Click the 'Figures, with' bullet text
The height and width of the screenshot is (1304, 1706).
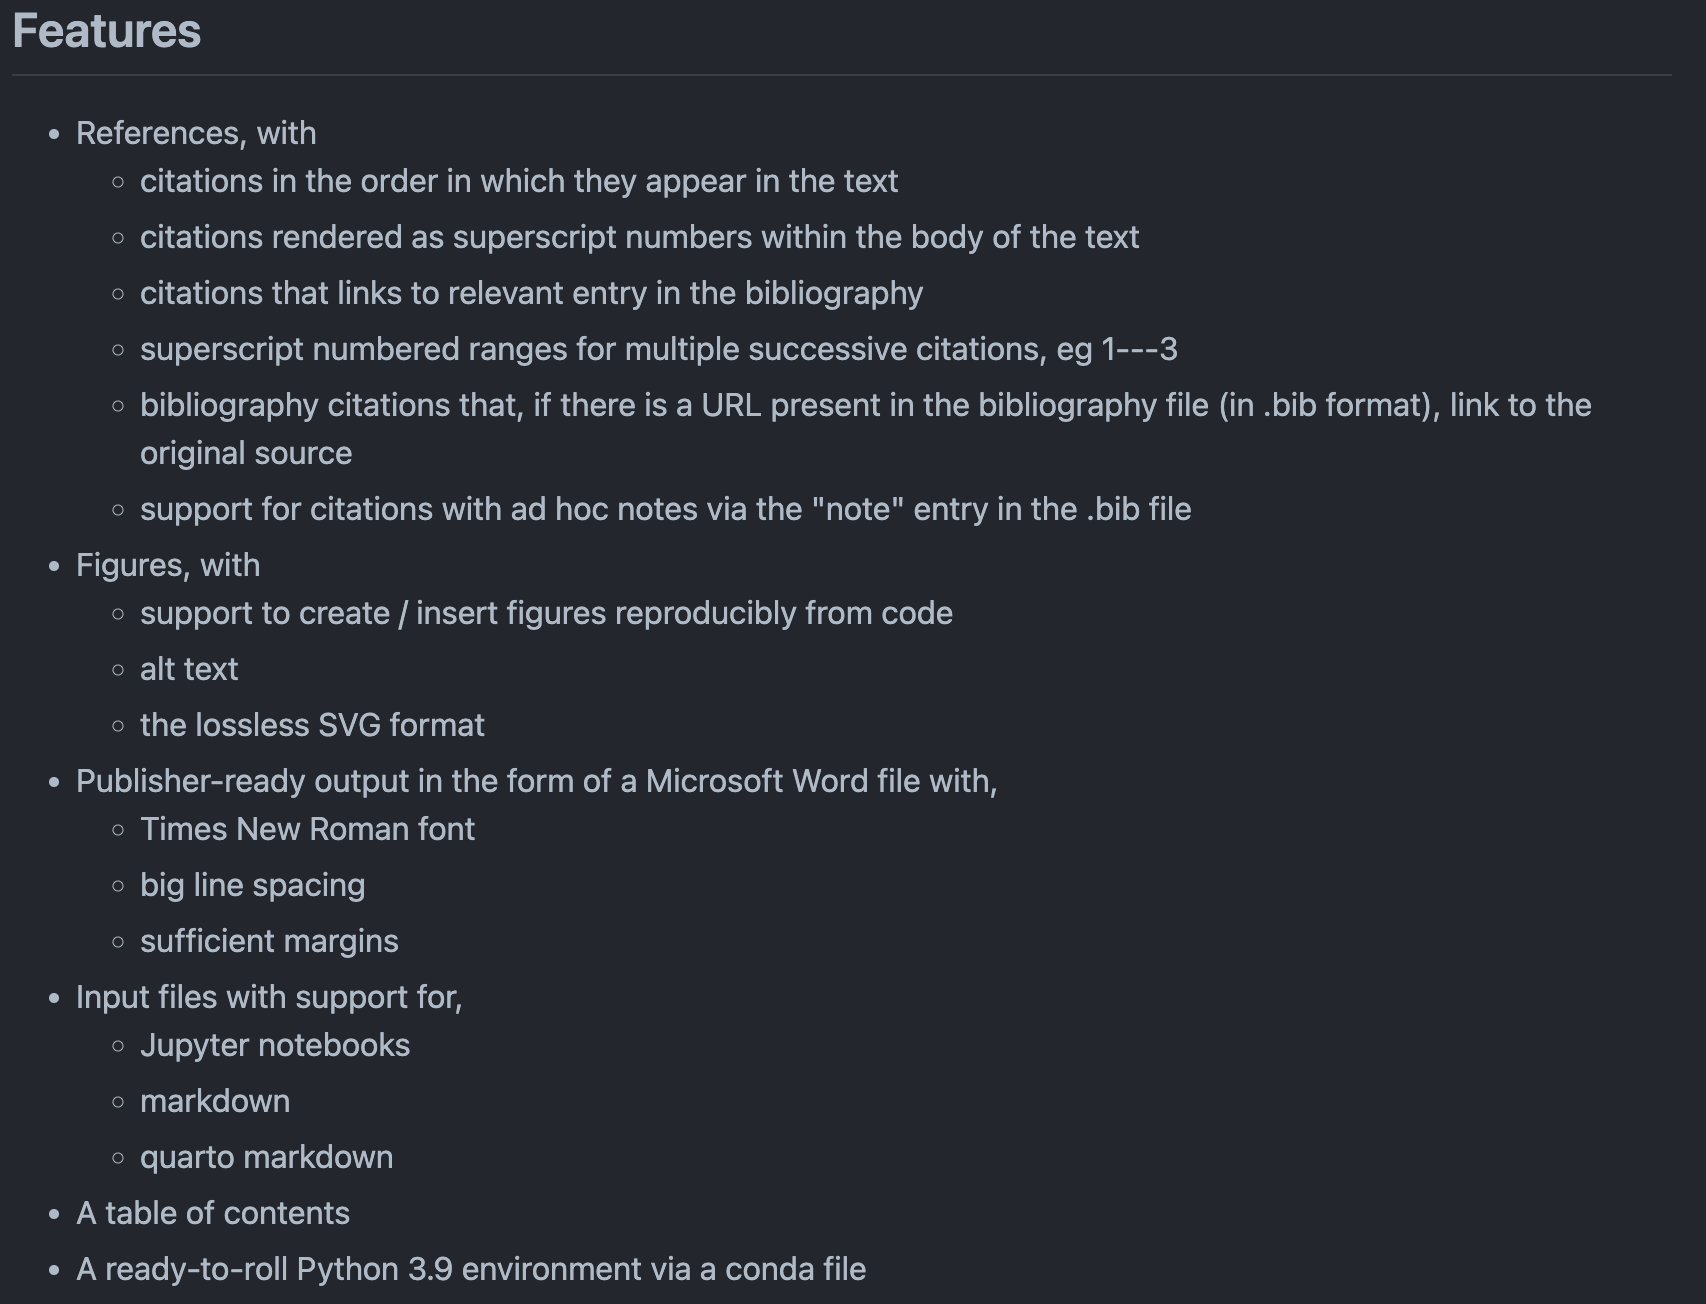[x=168, y=565]
